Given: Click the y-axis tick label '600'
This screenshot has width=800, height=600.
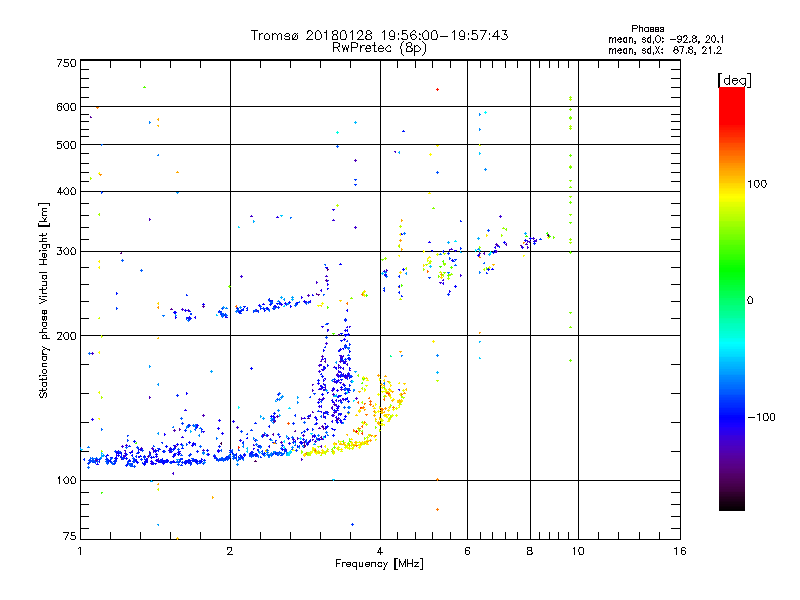Looking at the screenshot, I should [66, 107].
